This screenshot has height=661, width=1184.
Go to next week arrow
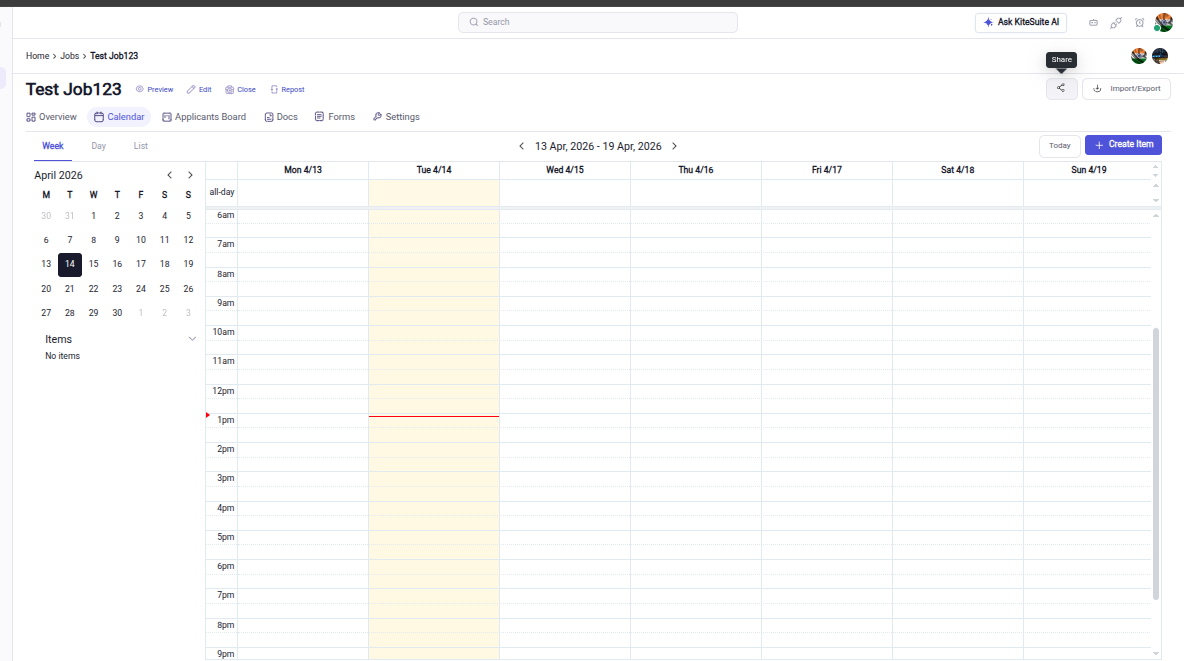(x=674, y=147)
